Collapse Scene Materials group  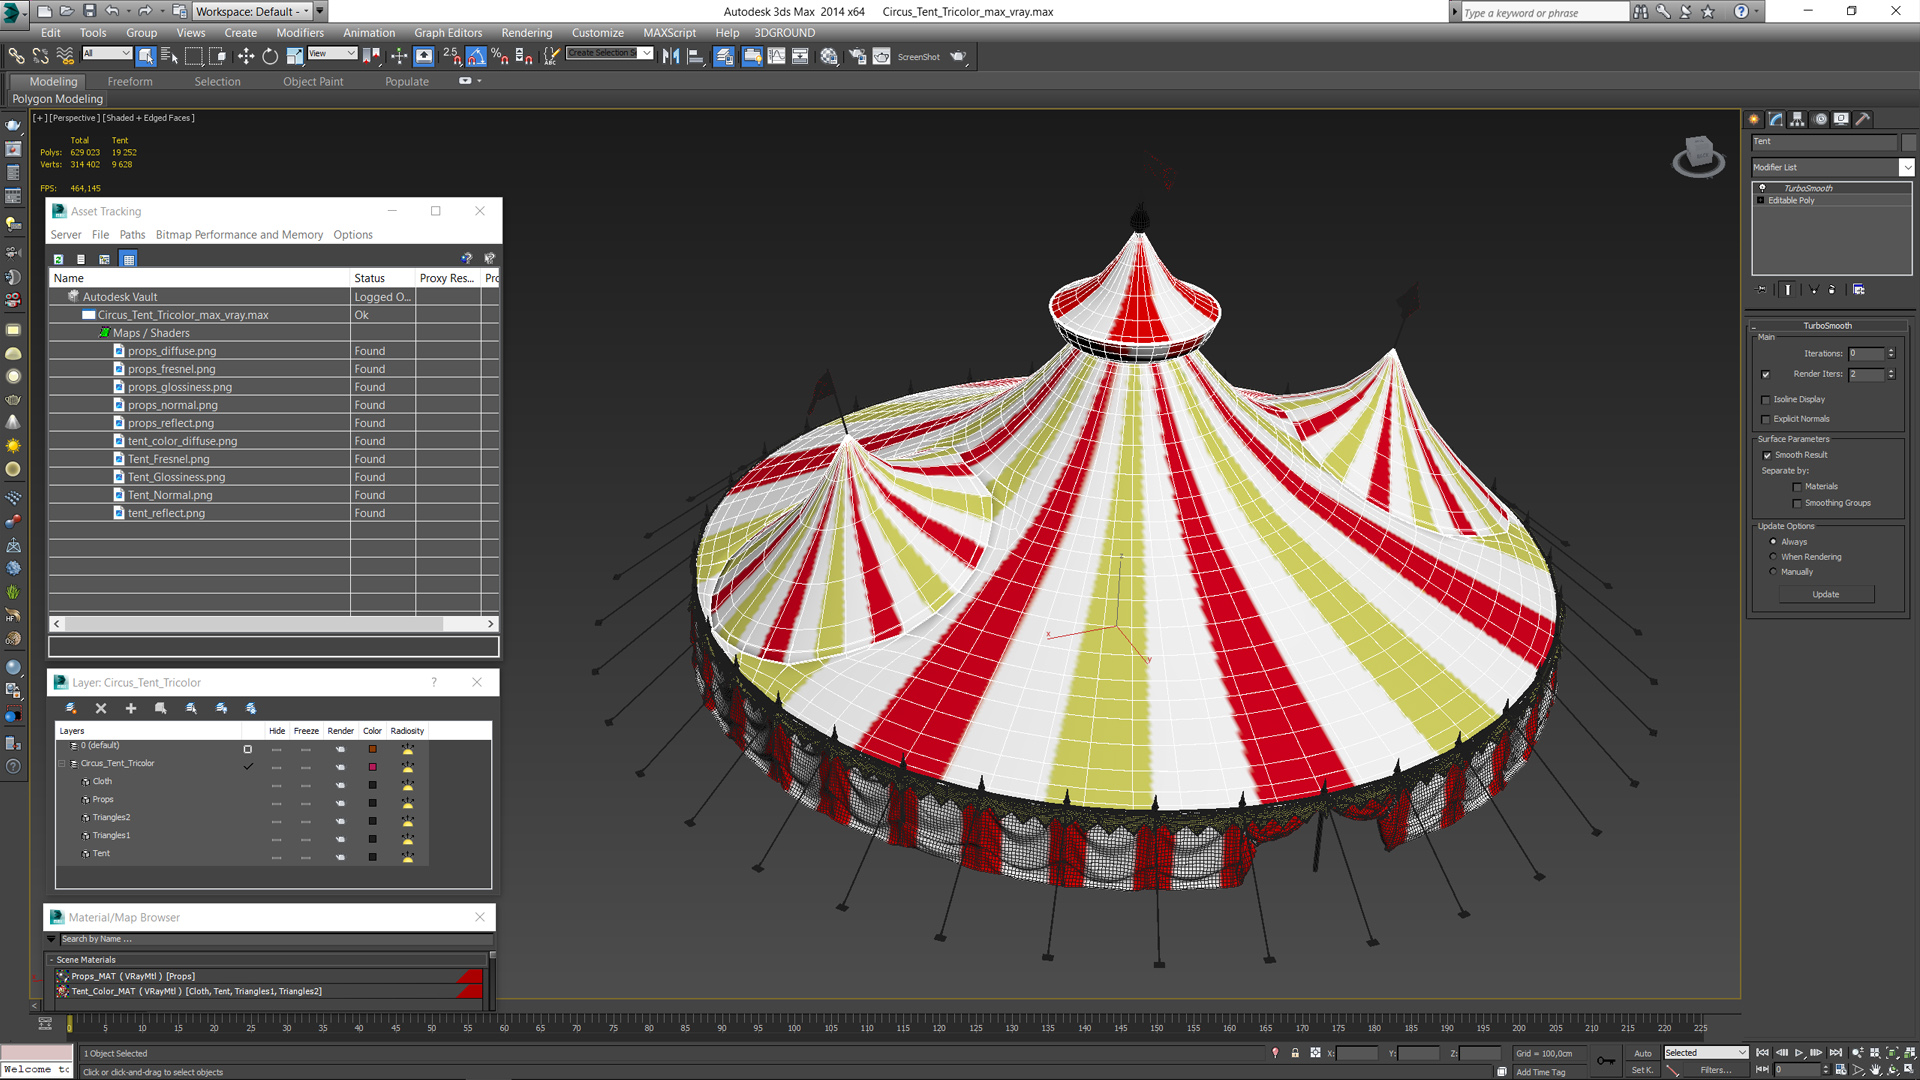click(51, 959)
